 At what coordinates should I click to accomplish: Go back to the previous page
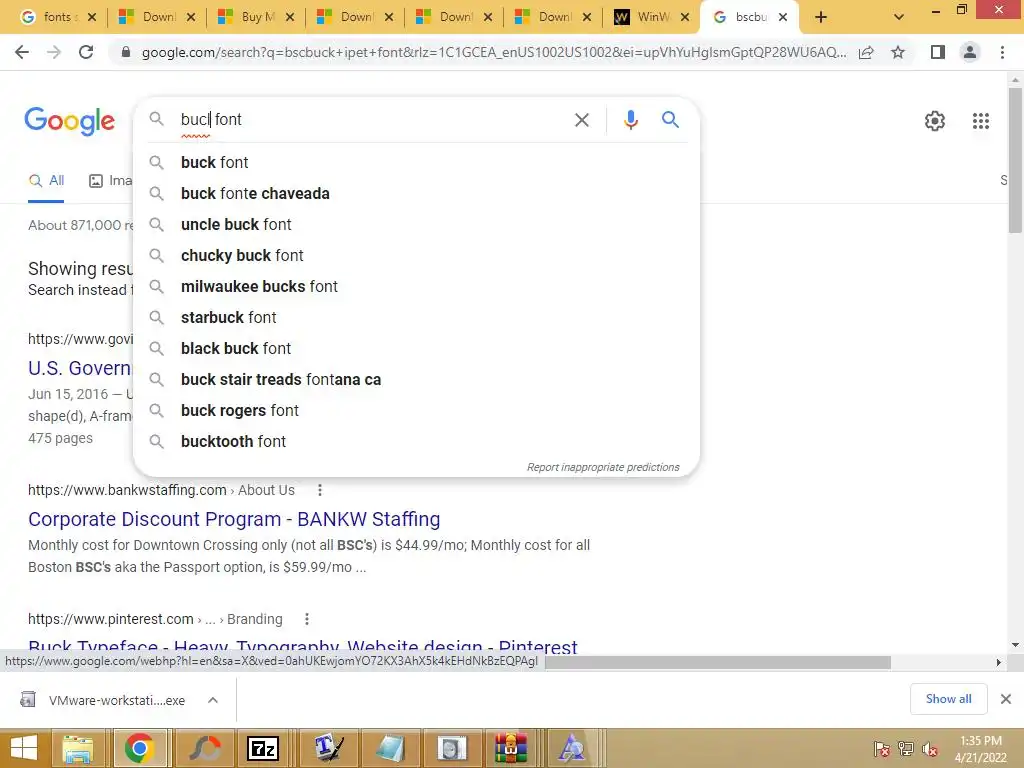22,52
